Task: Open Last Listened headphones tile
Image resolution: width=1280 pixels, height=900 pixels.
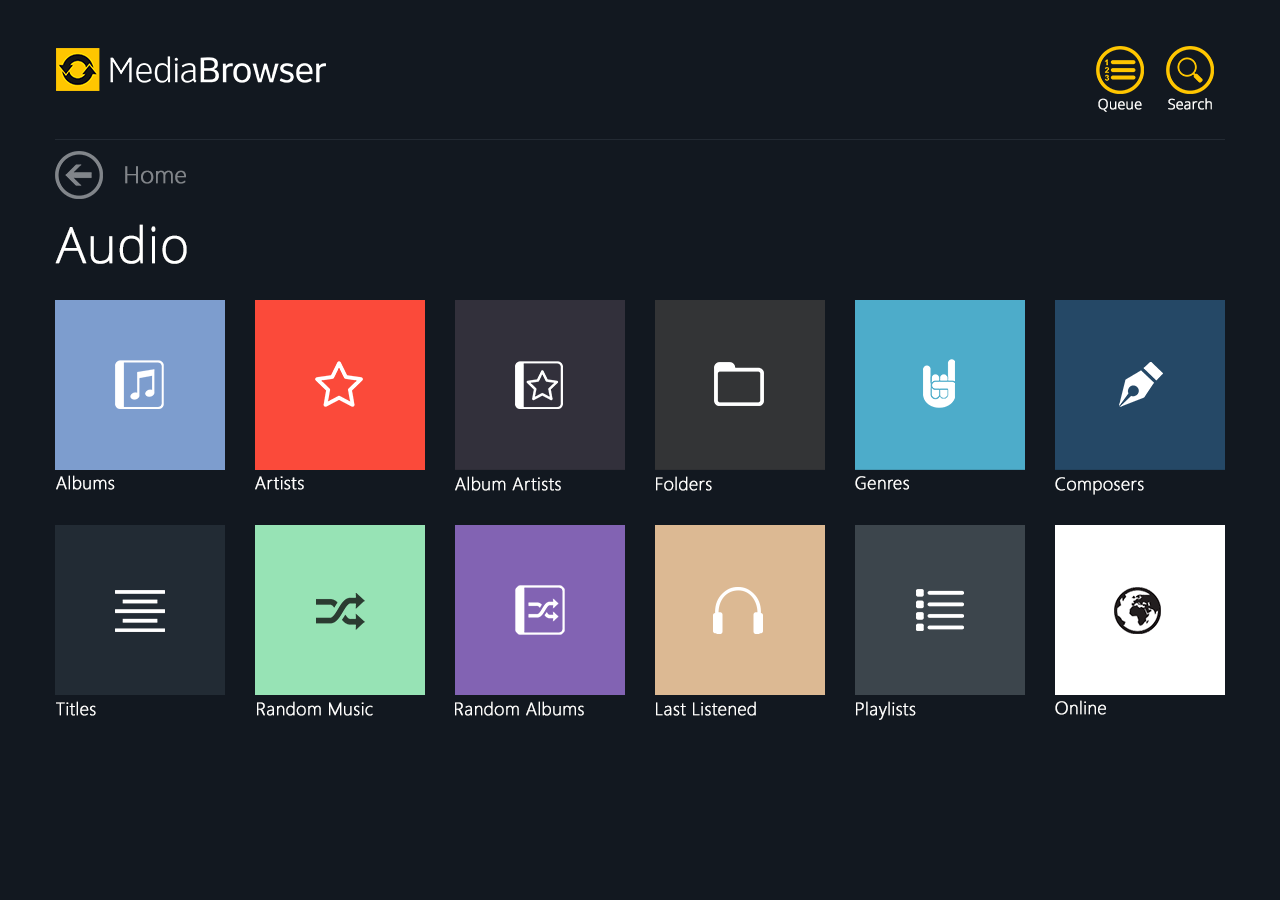Action: (740, 610)
